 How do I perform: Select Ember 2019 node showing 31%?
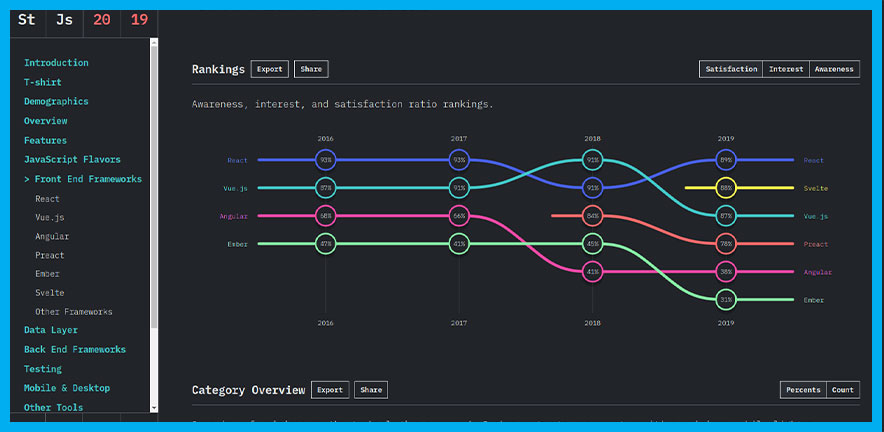coord(726,299)
